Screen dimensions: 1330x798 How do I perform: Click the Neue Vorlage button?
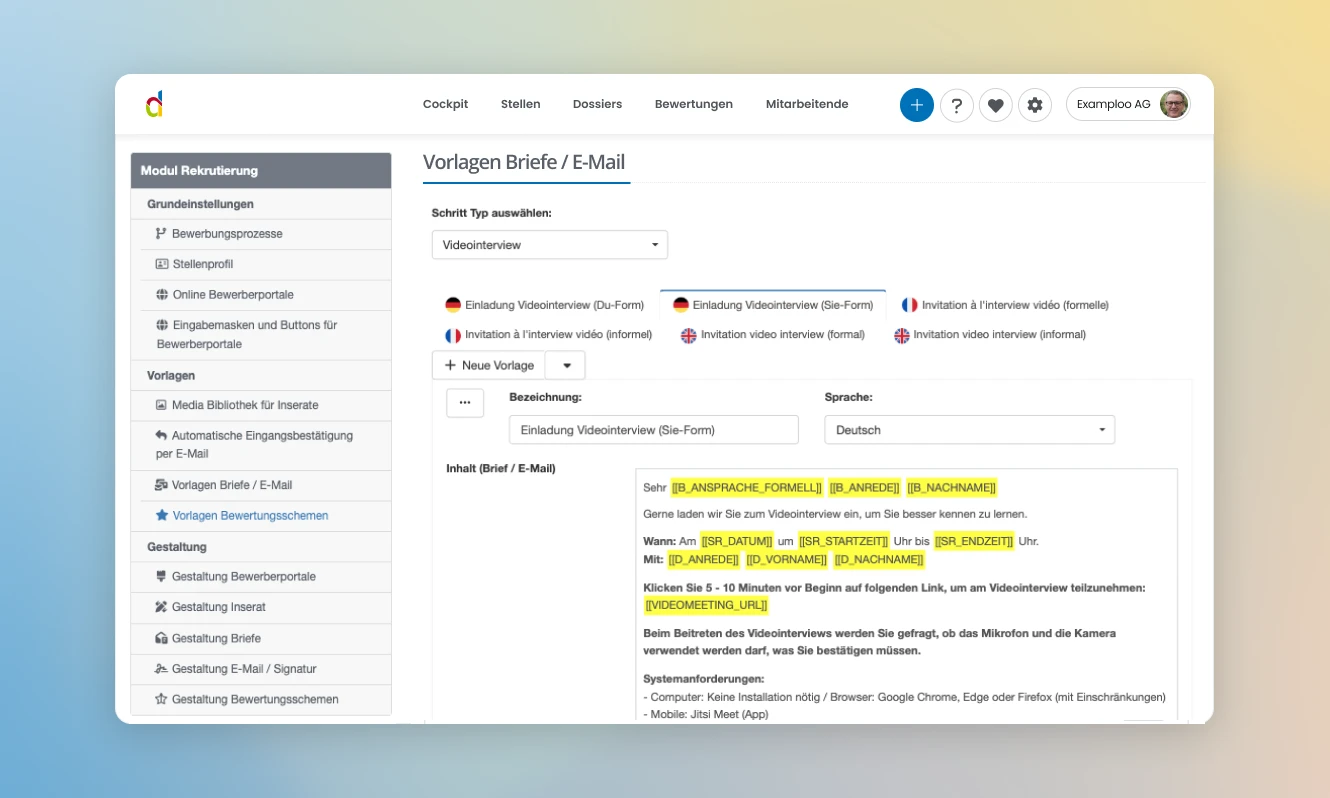(x=490, y=365)
